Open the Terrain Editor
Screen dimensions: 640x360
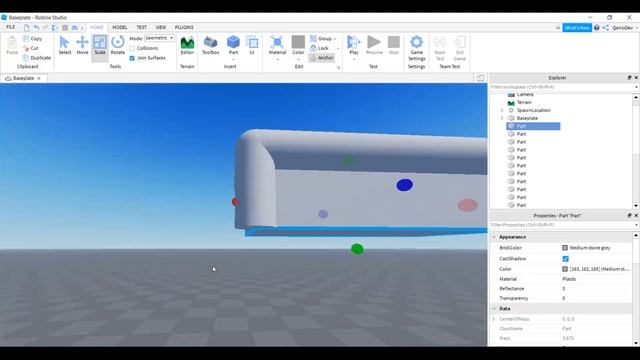(187, 45)
